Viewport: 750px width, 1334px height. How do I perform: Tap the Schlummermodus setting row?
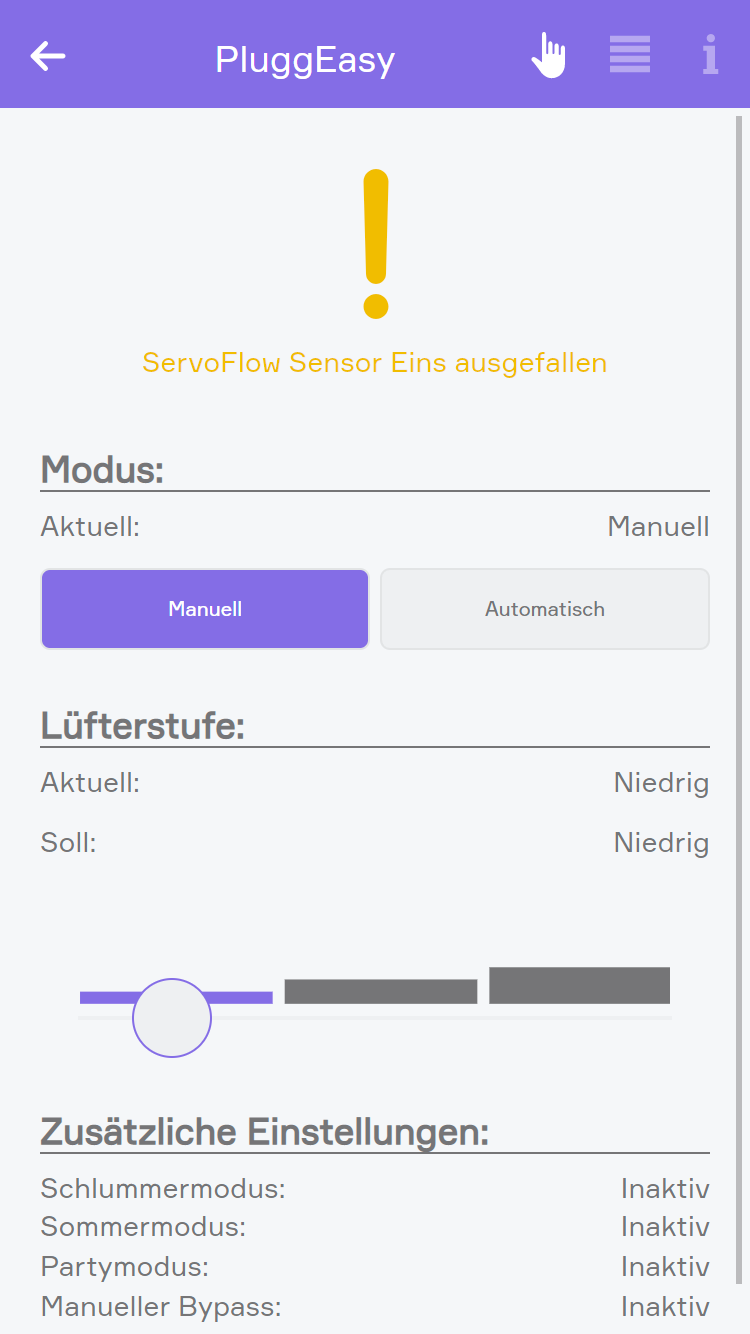click(375, 1189)
